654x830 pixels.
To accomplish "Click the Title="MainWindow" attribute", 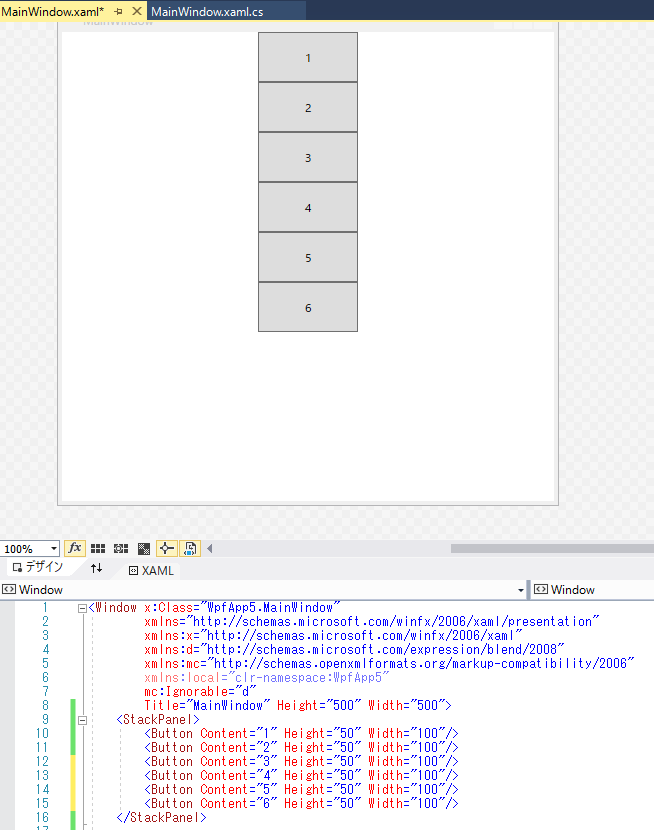I will [x=207, y=706].
